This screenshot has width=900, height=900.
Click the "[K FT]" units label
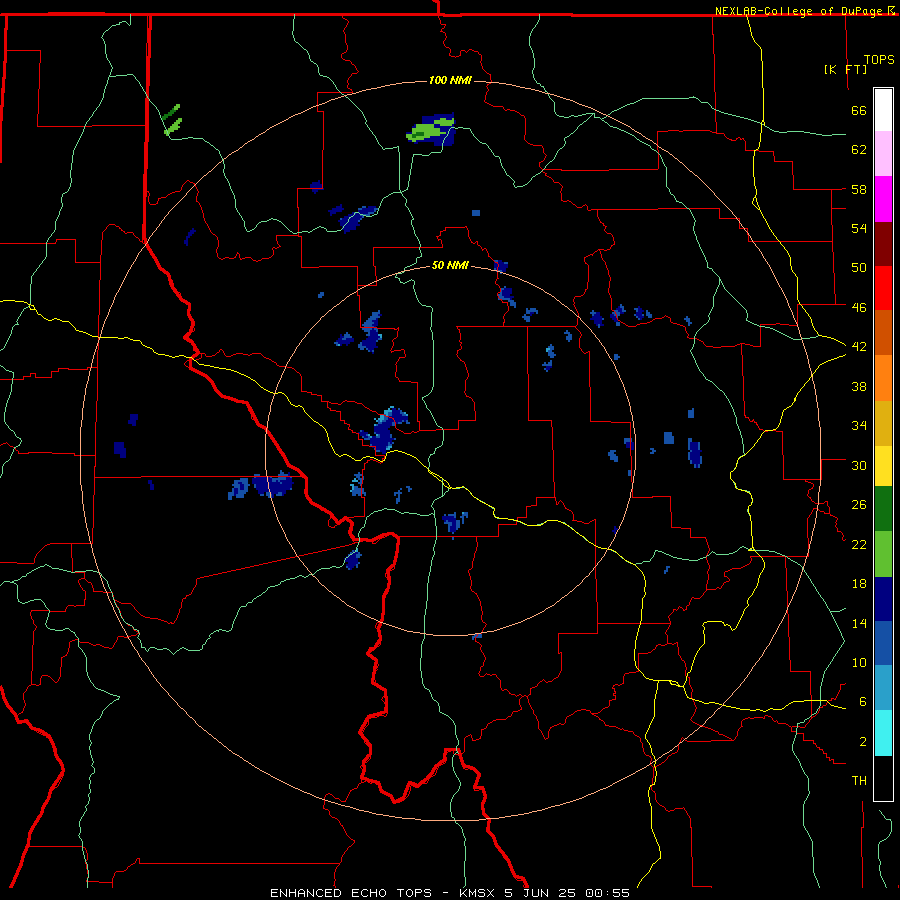coord(845,69)
